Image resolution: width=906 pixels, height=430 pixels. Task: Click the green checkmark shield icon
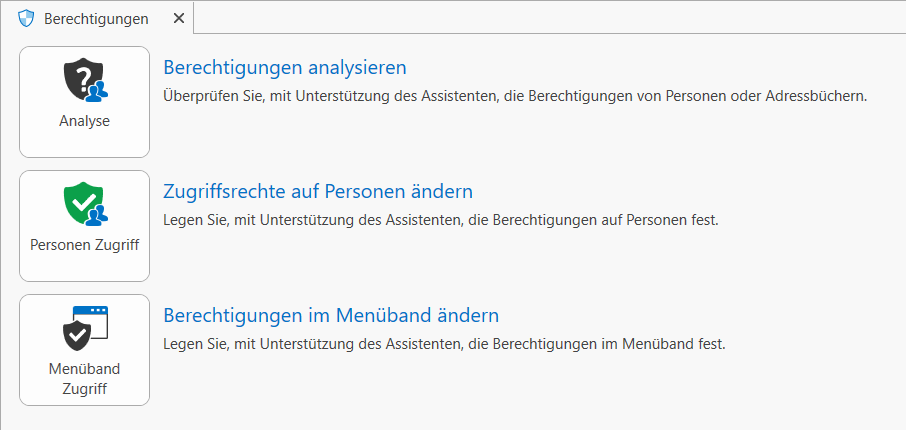point(85,204)
